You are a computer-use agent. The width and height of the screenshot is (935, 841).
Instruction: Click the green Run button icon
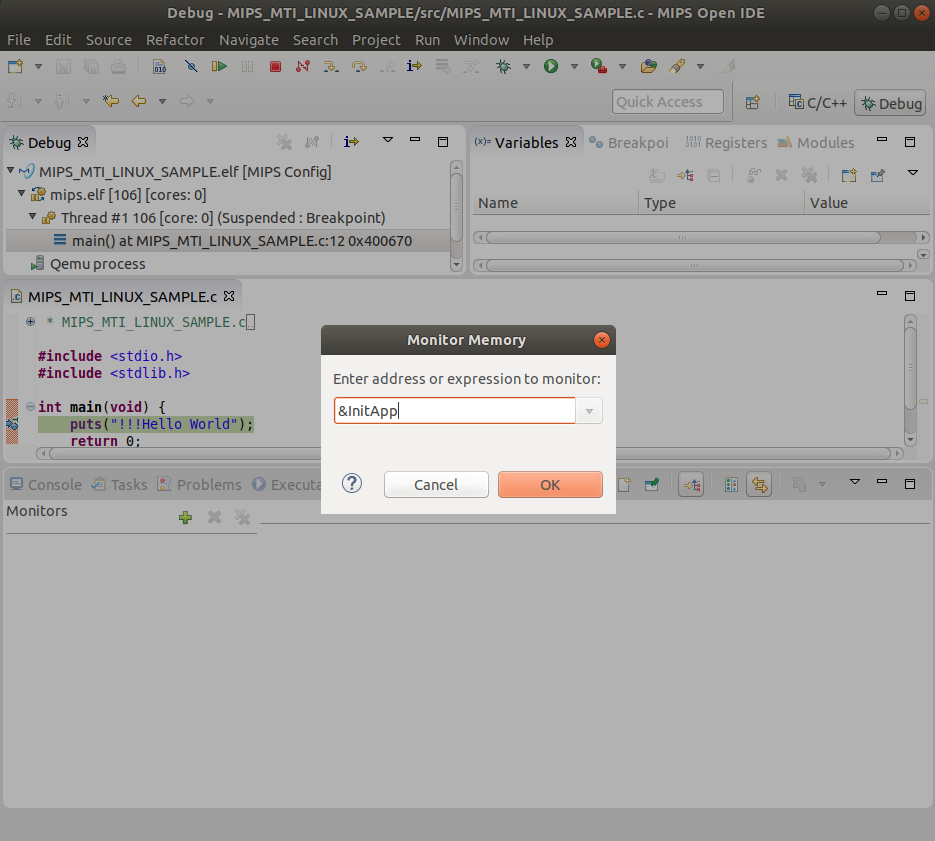point(551,66)
